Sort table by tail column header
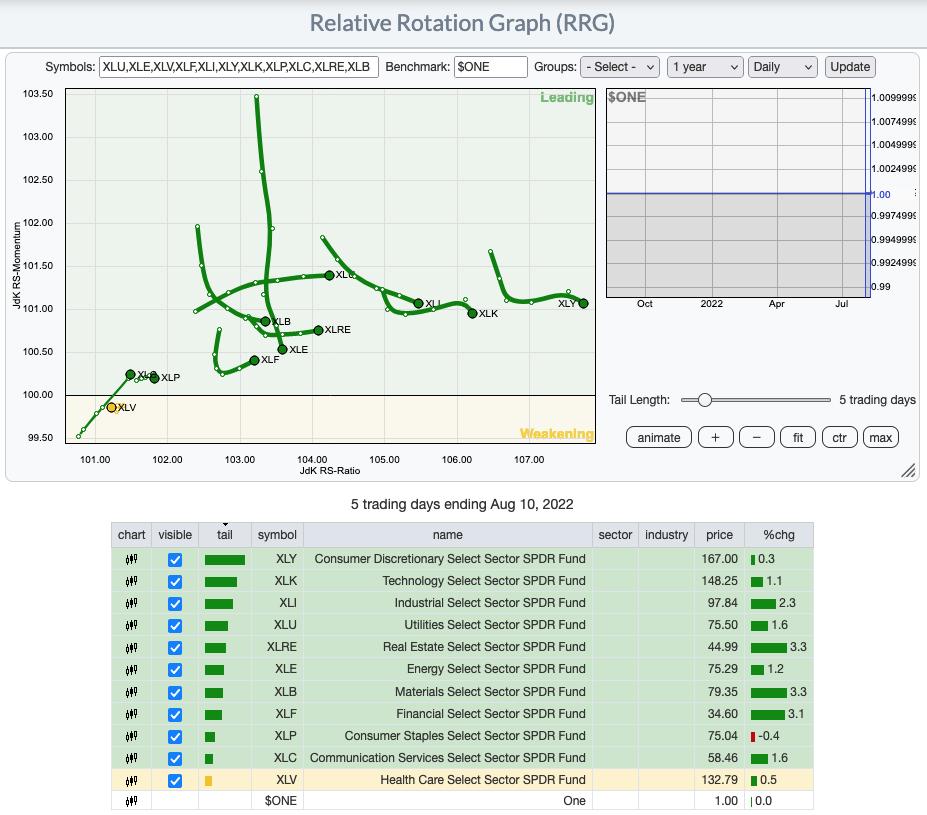This screenshot has height=815, width=927. [225, 535]
